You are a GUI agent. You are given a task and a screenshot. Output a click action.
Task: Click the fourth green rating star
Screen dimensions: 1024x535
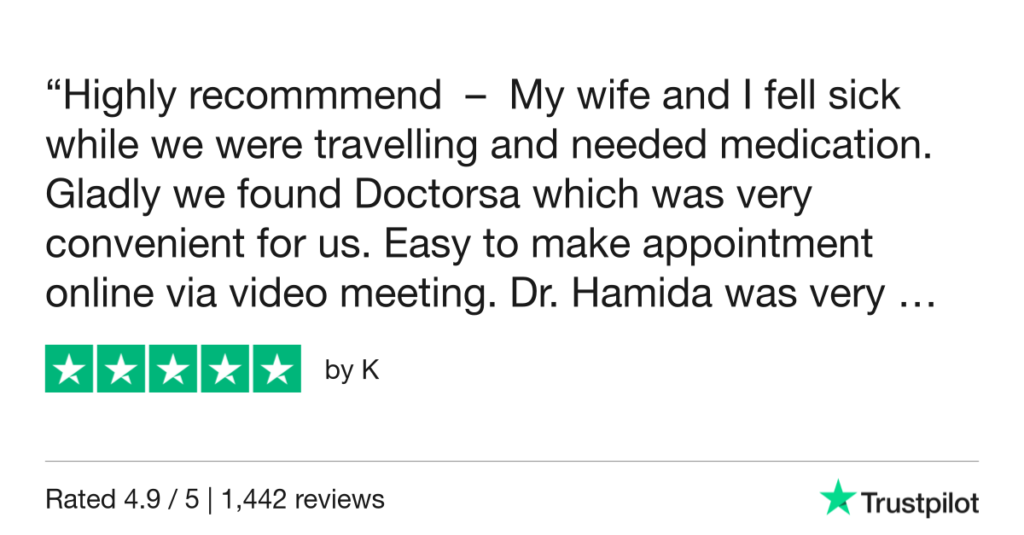224,369
